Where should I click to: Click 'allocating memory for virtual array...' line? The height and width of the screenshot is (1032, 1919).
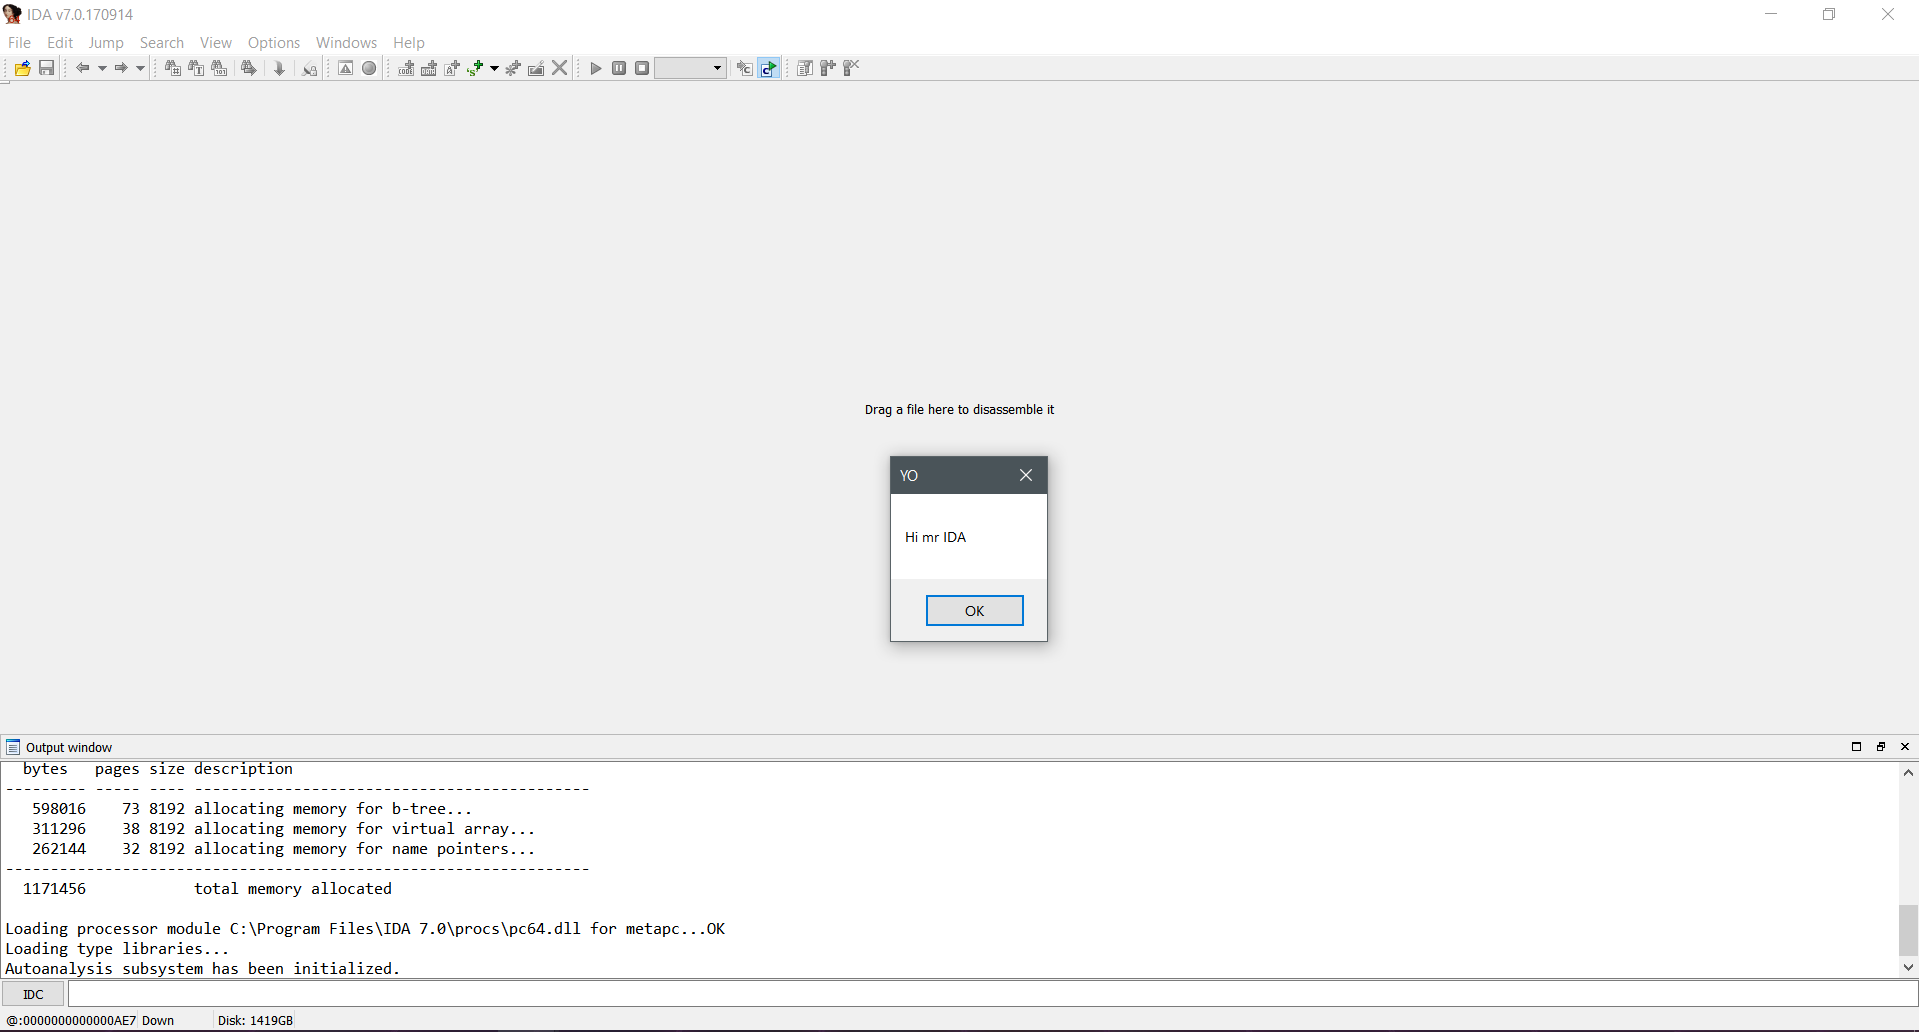(365, 829)
